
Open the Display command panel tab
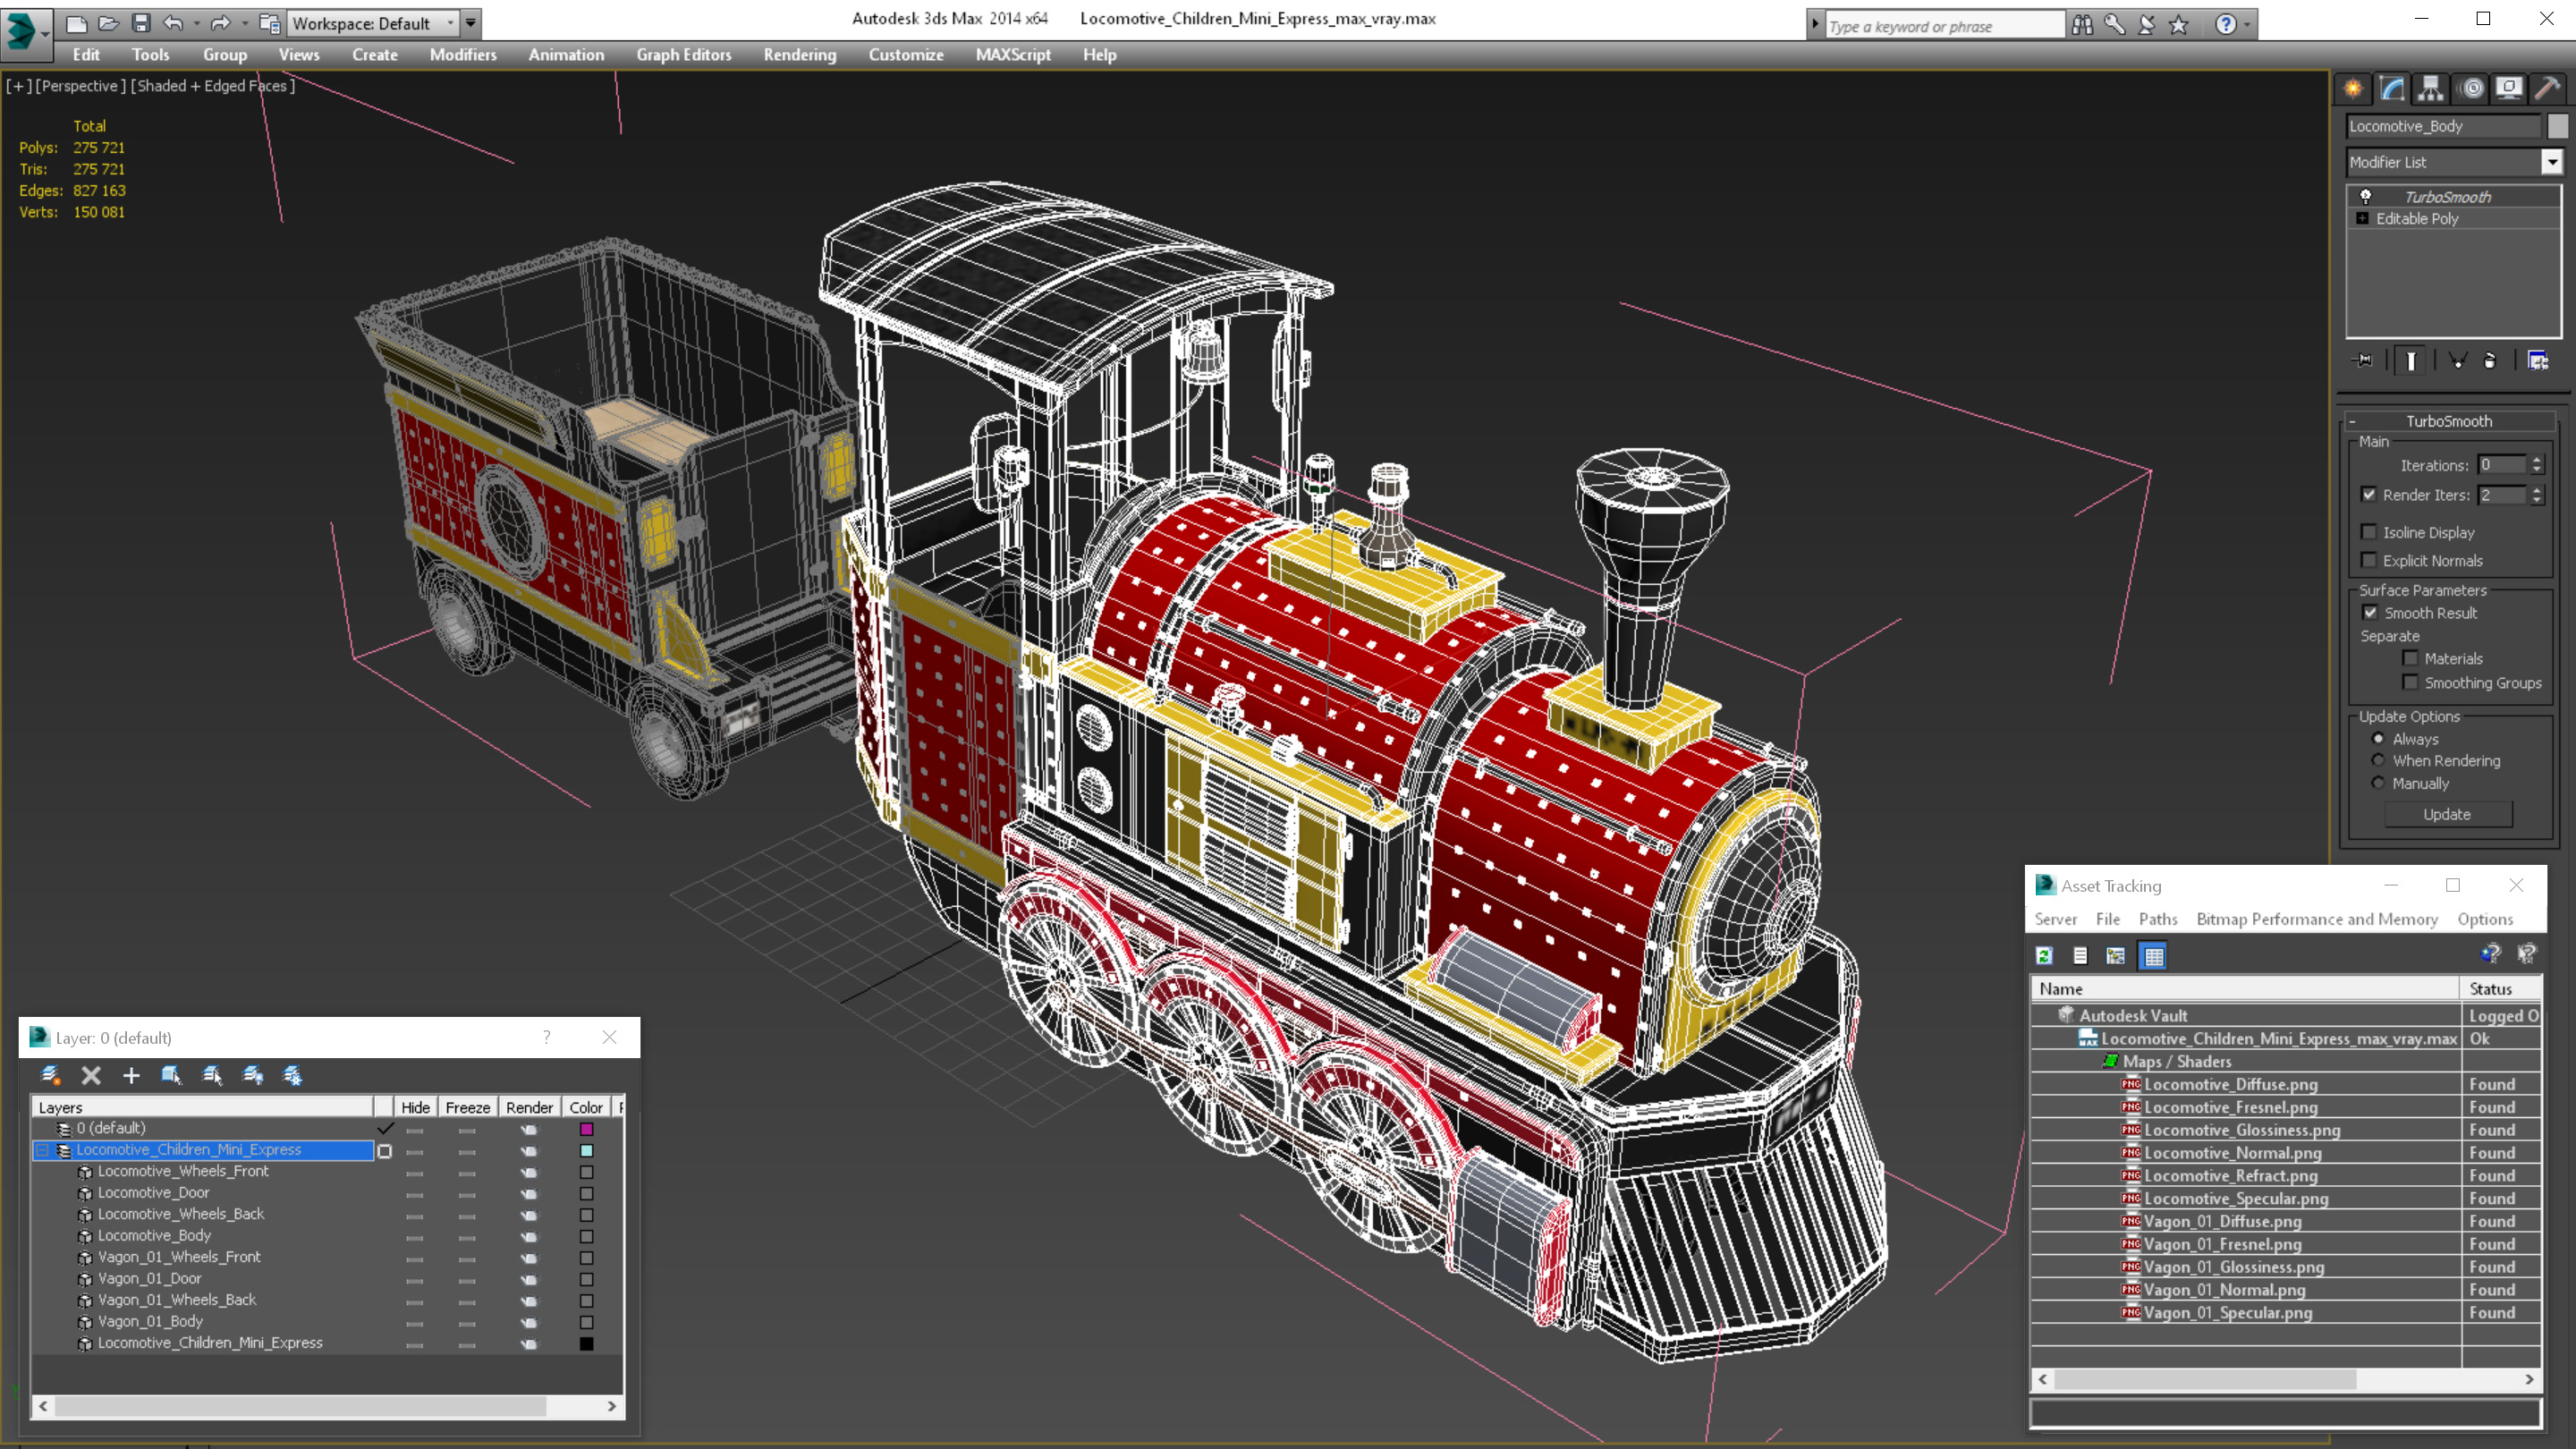click(x=2509, y=89)
